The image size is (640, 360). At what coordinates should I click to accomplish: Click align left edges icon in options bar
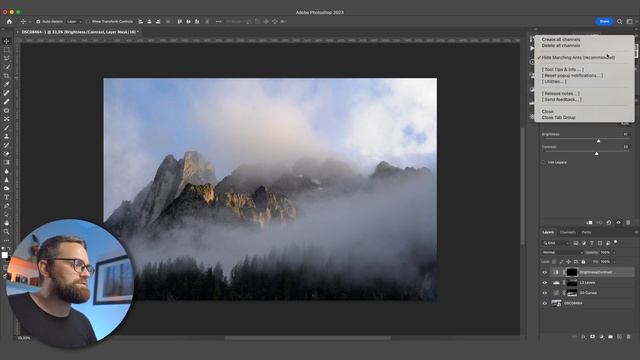(x=141, y=22)
